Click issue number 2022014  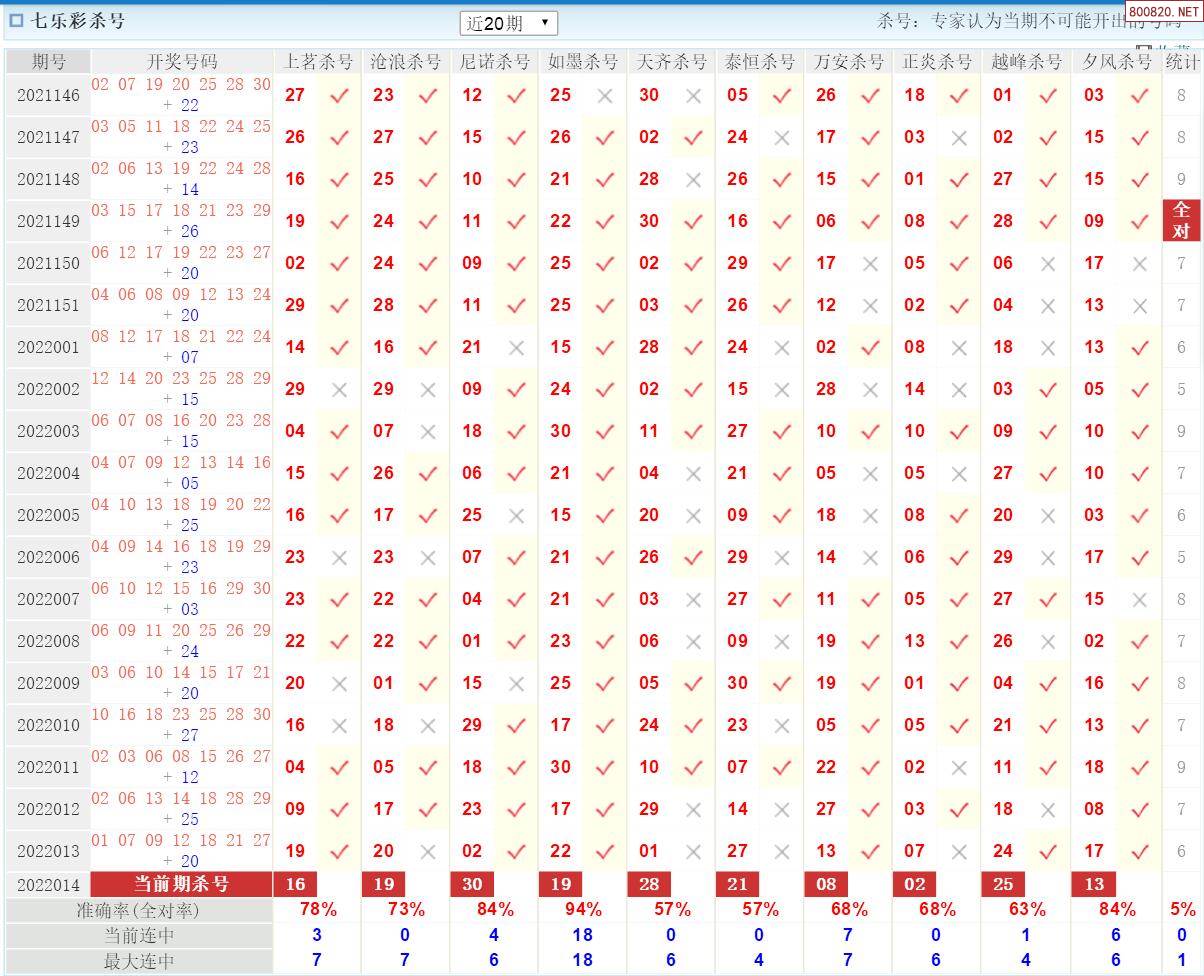(48, 885)
